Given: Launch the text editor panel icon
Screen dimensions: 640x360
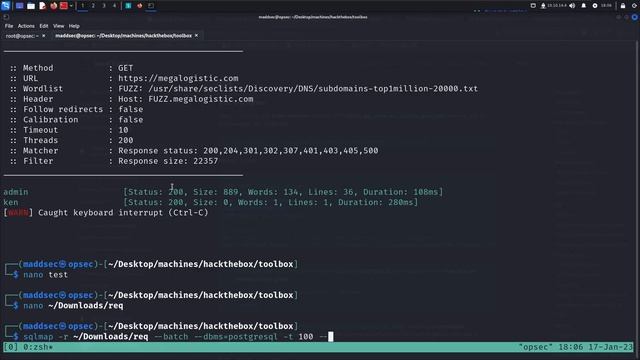Looking at the screenshot, I should point(42,6).
